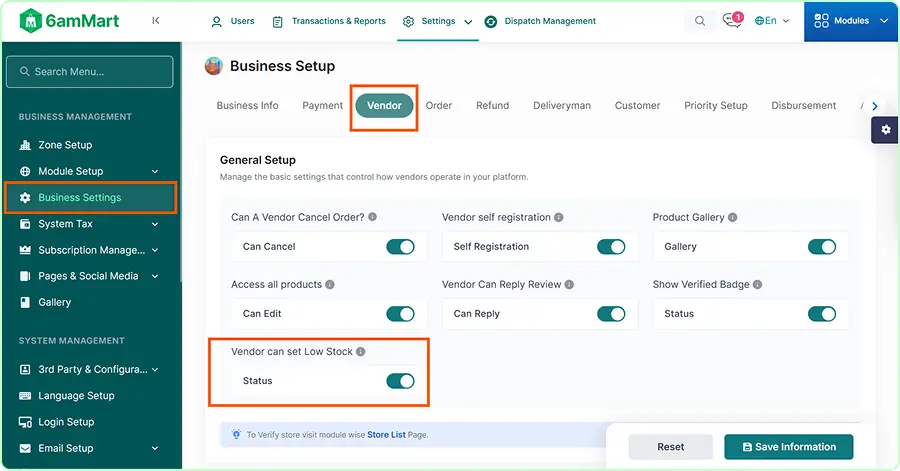Click the globe language icon
900x471 pixels.
tap(759, 21)
